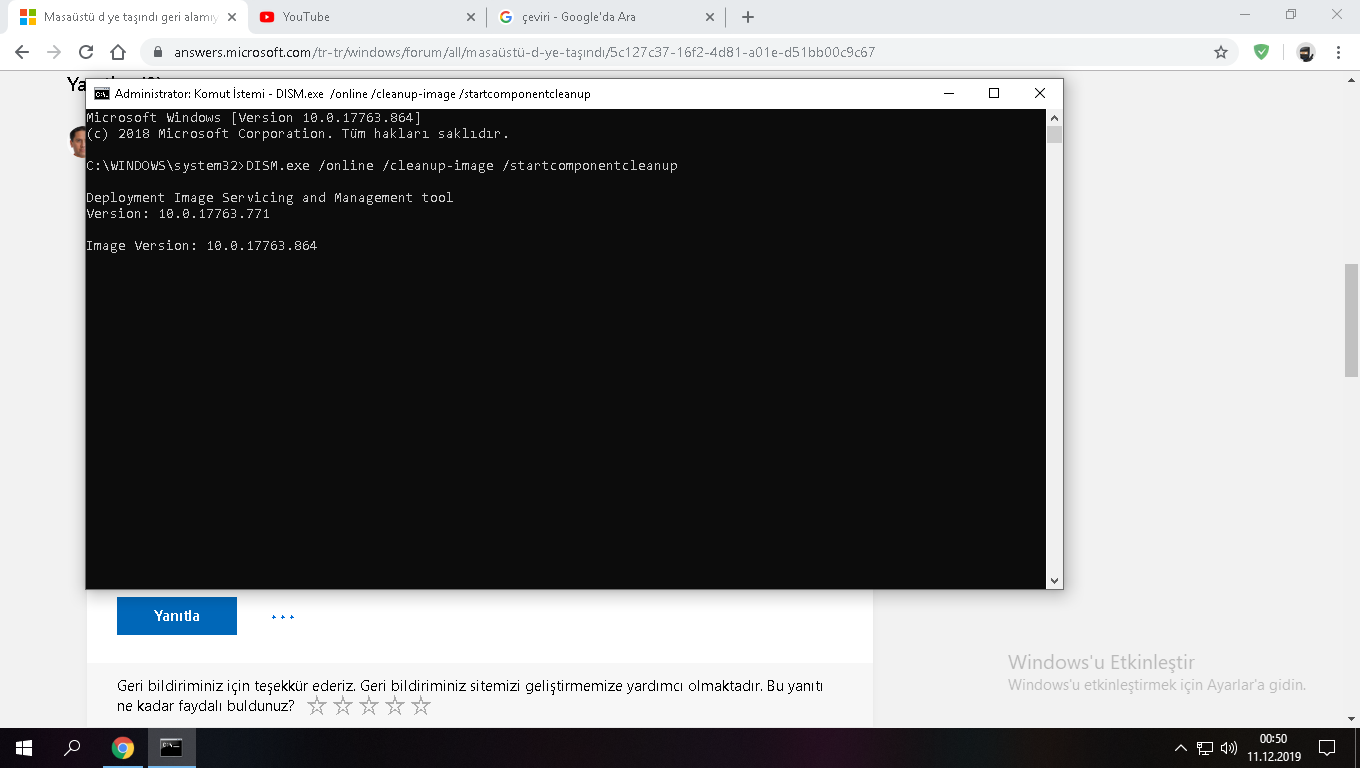
Task: Click the 'Geri bildiriminiz için teşekkür ederiz' text
Action: pos(236,687)
